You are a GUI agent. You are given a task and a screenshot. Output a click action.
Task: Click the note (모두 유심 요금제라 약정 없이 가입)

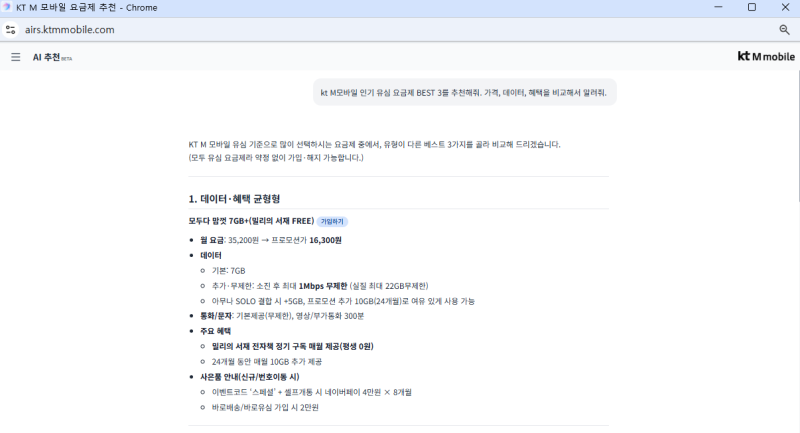click(x=276, y=158)
